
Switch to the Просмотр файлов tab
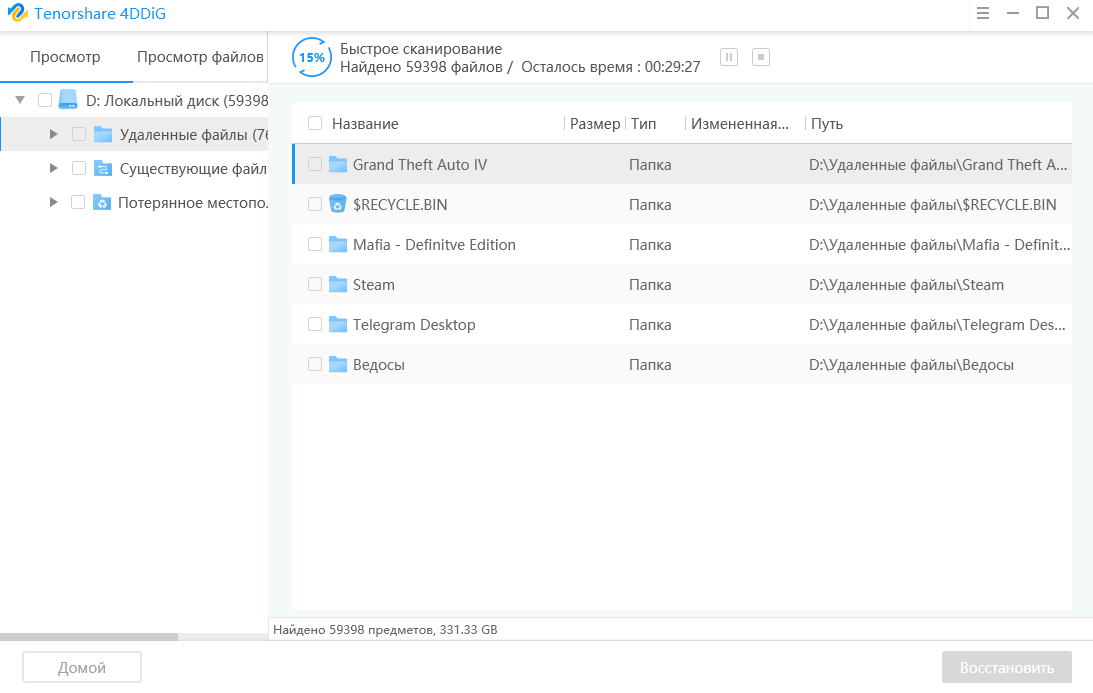200,57
